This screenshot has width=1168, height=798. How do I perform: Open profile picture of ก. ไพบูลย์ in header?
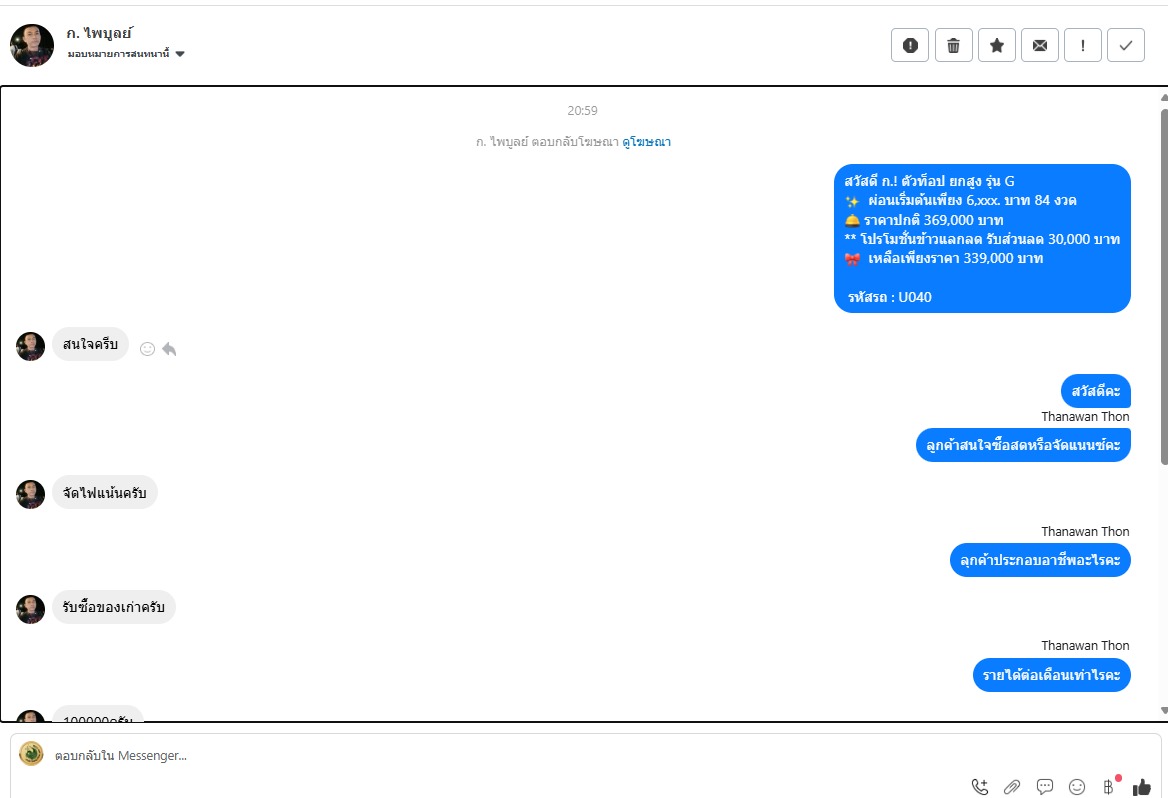32,45
